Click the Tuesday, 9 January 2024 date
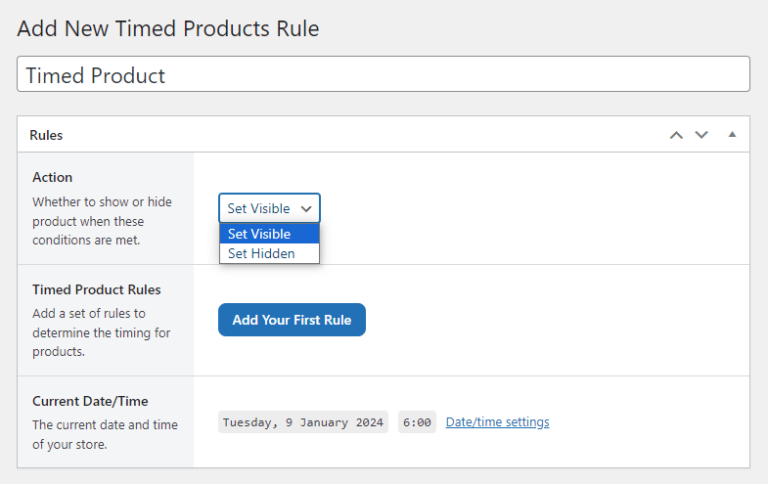The height and width of the screenshot is (484, 768). pos(303,422)
